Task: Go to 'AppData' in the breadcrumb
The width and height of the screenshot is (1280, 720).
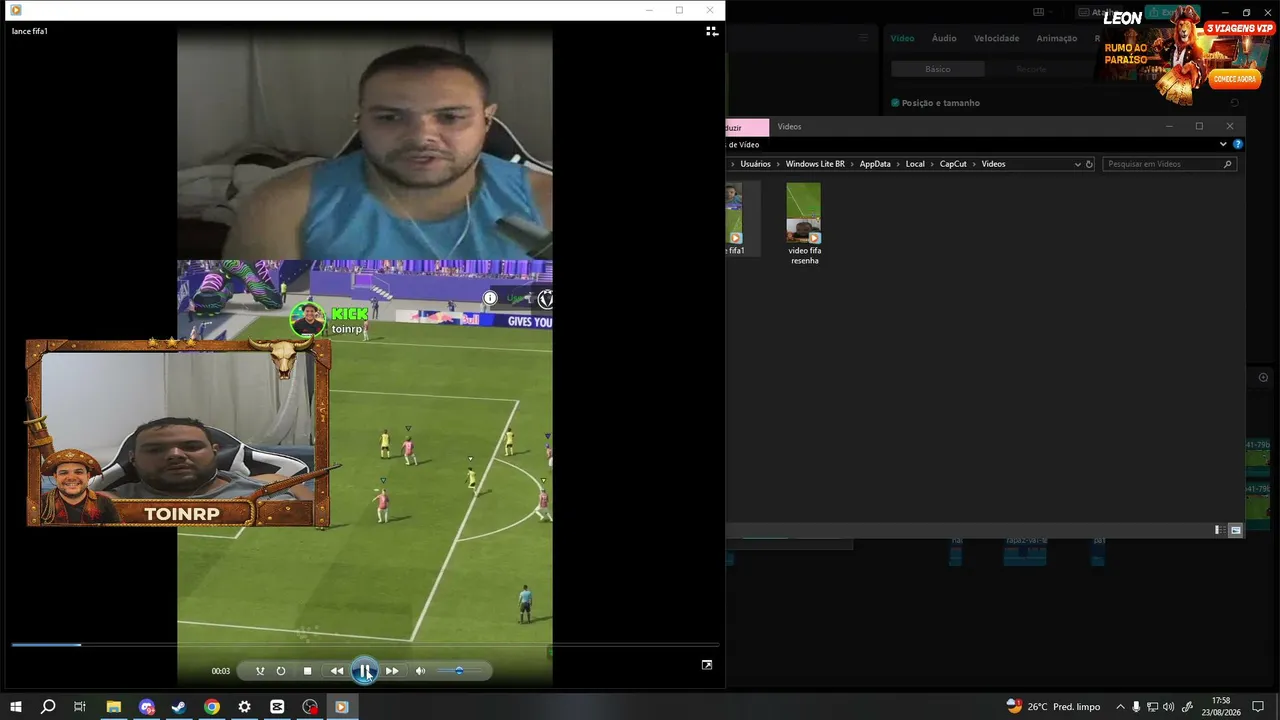Action: (875, 164)
